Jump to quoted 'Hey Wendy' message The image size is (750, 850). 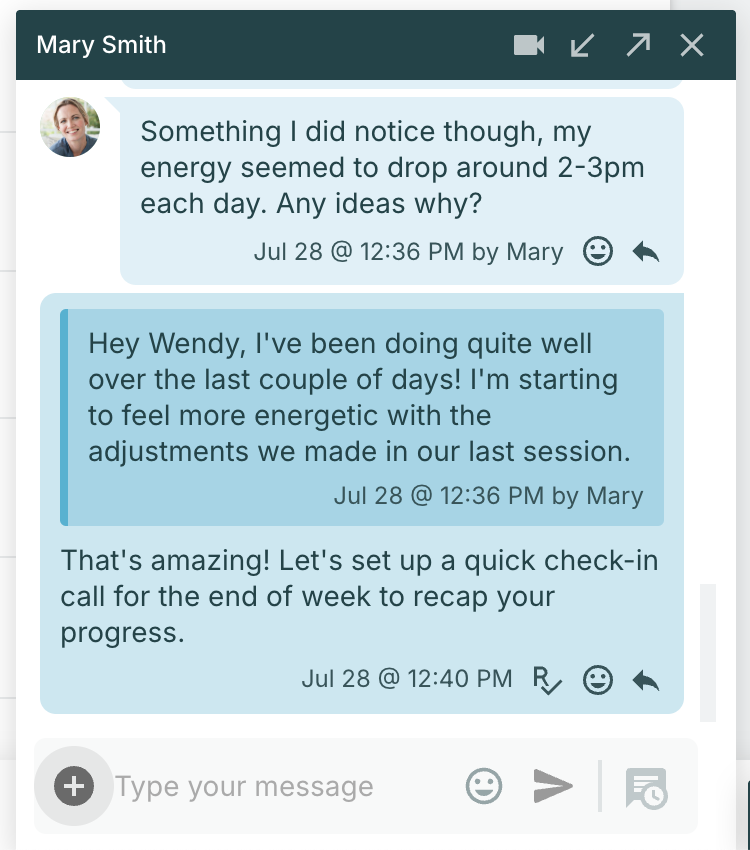pos(362,417)
